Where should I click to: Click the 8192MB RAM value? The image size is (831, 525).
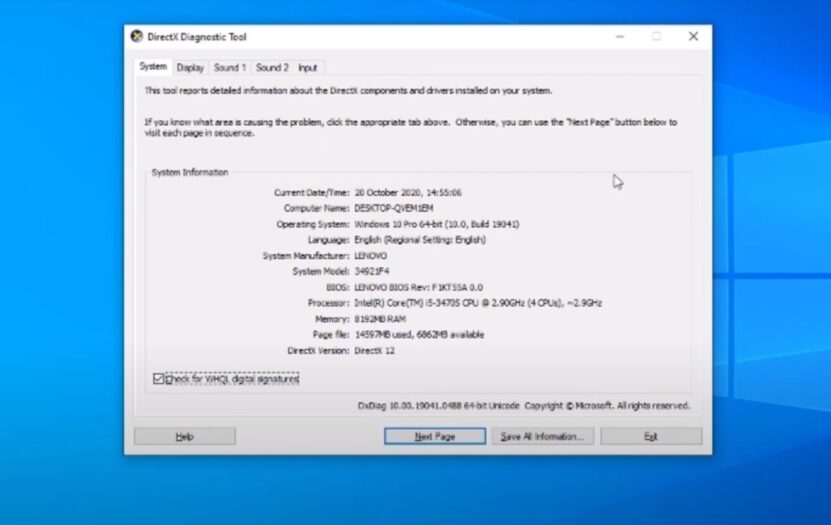click(380, 319)
